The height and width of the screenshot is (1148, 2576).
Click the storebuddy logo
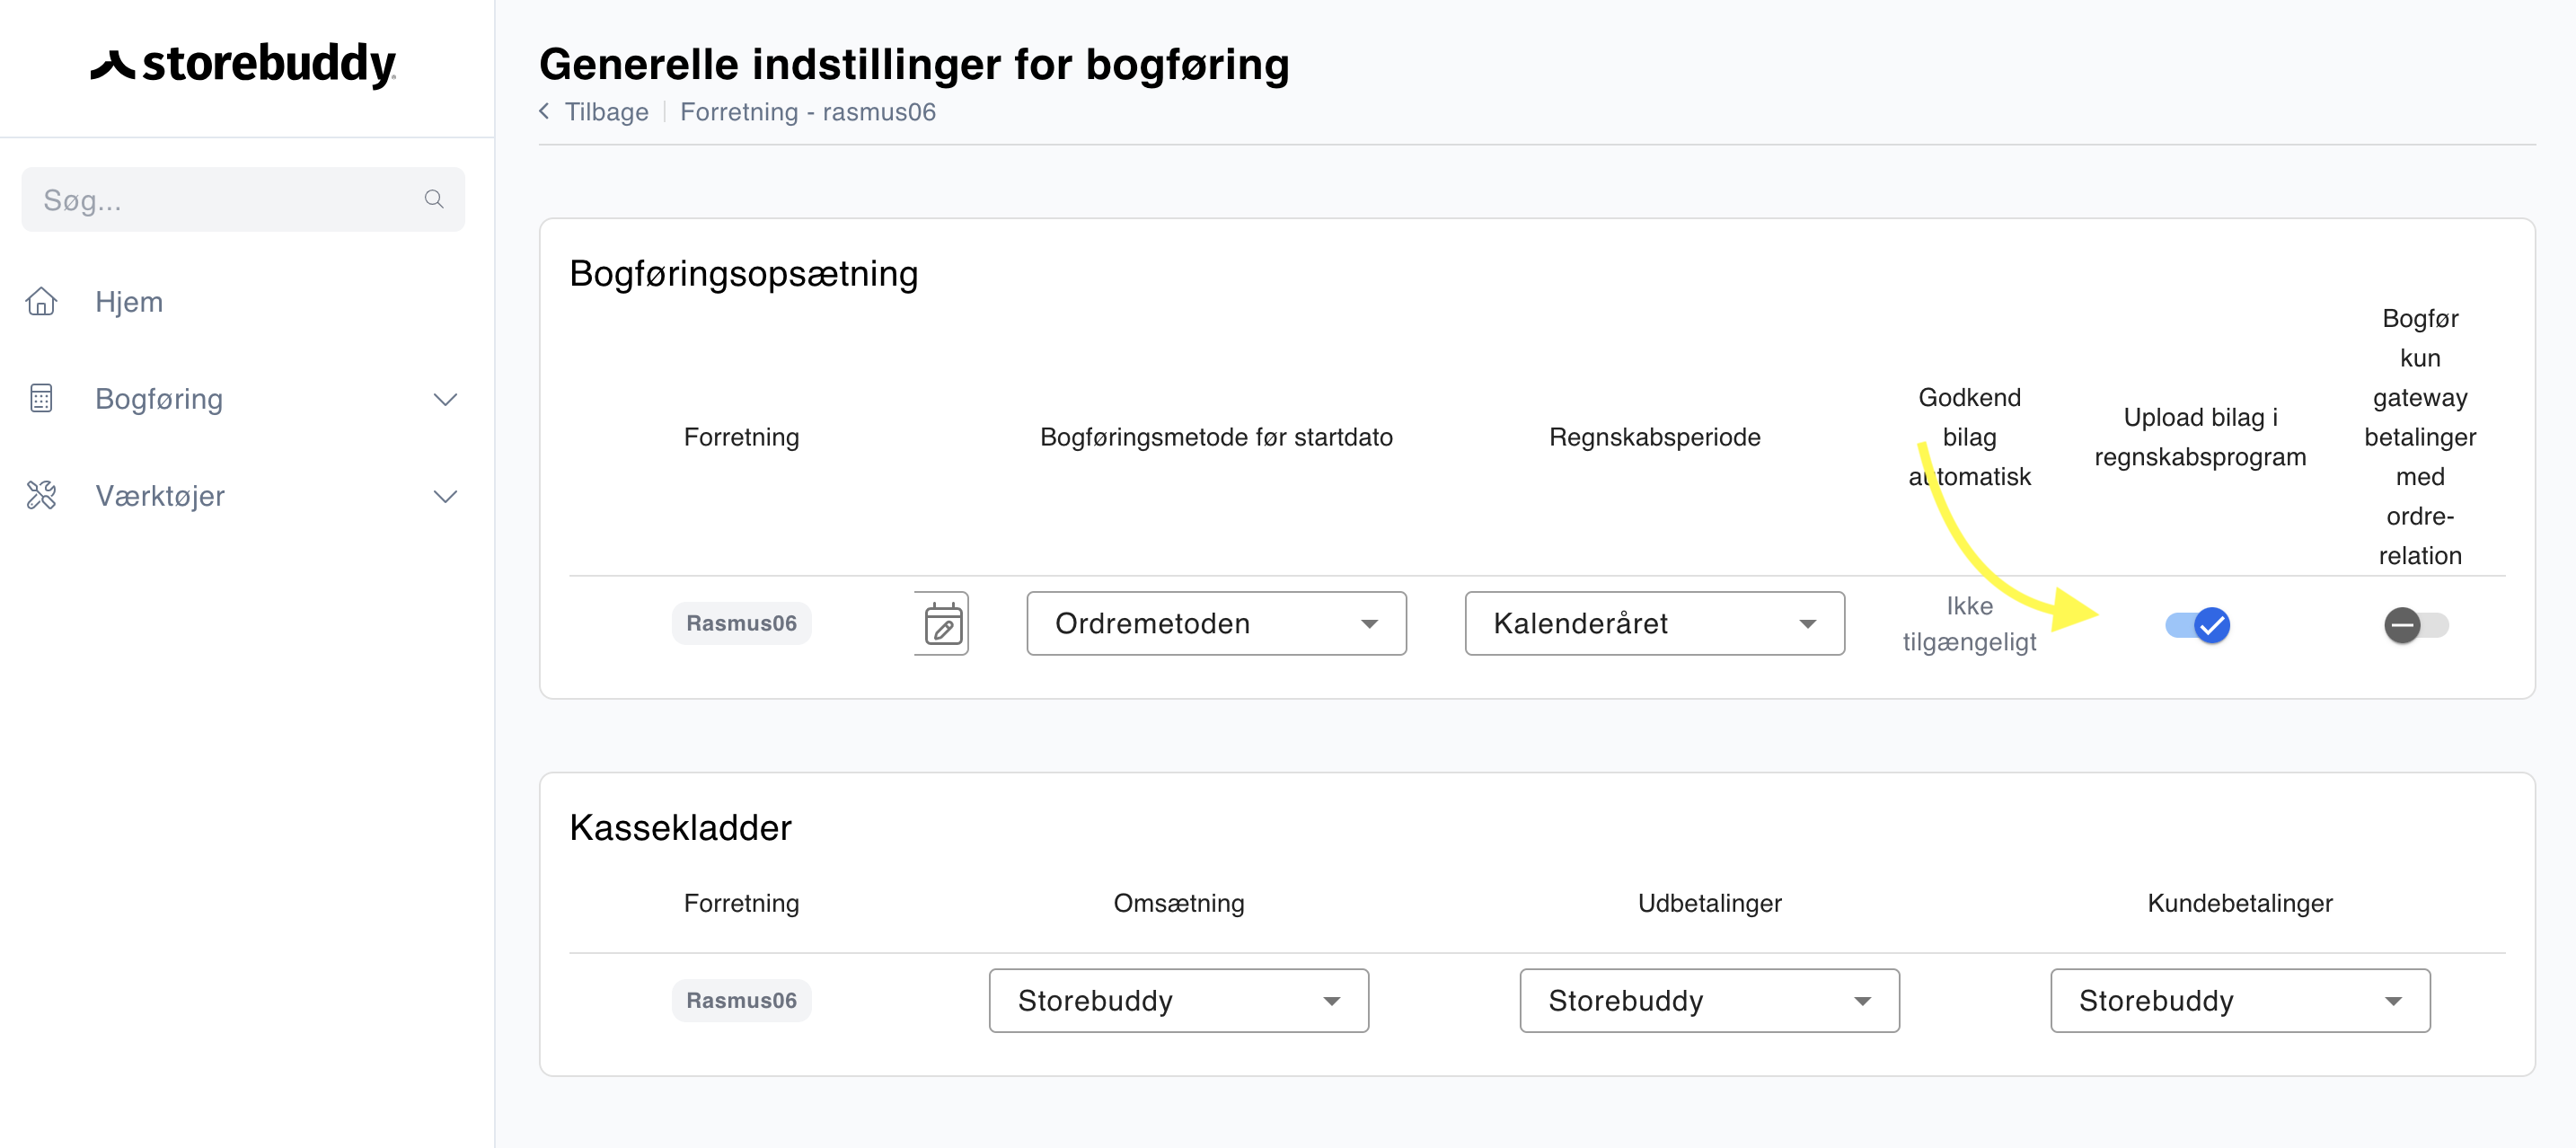tap(243, 65)
